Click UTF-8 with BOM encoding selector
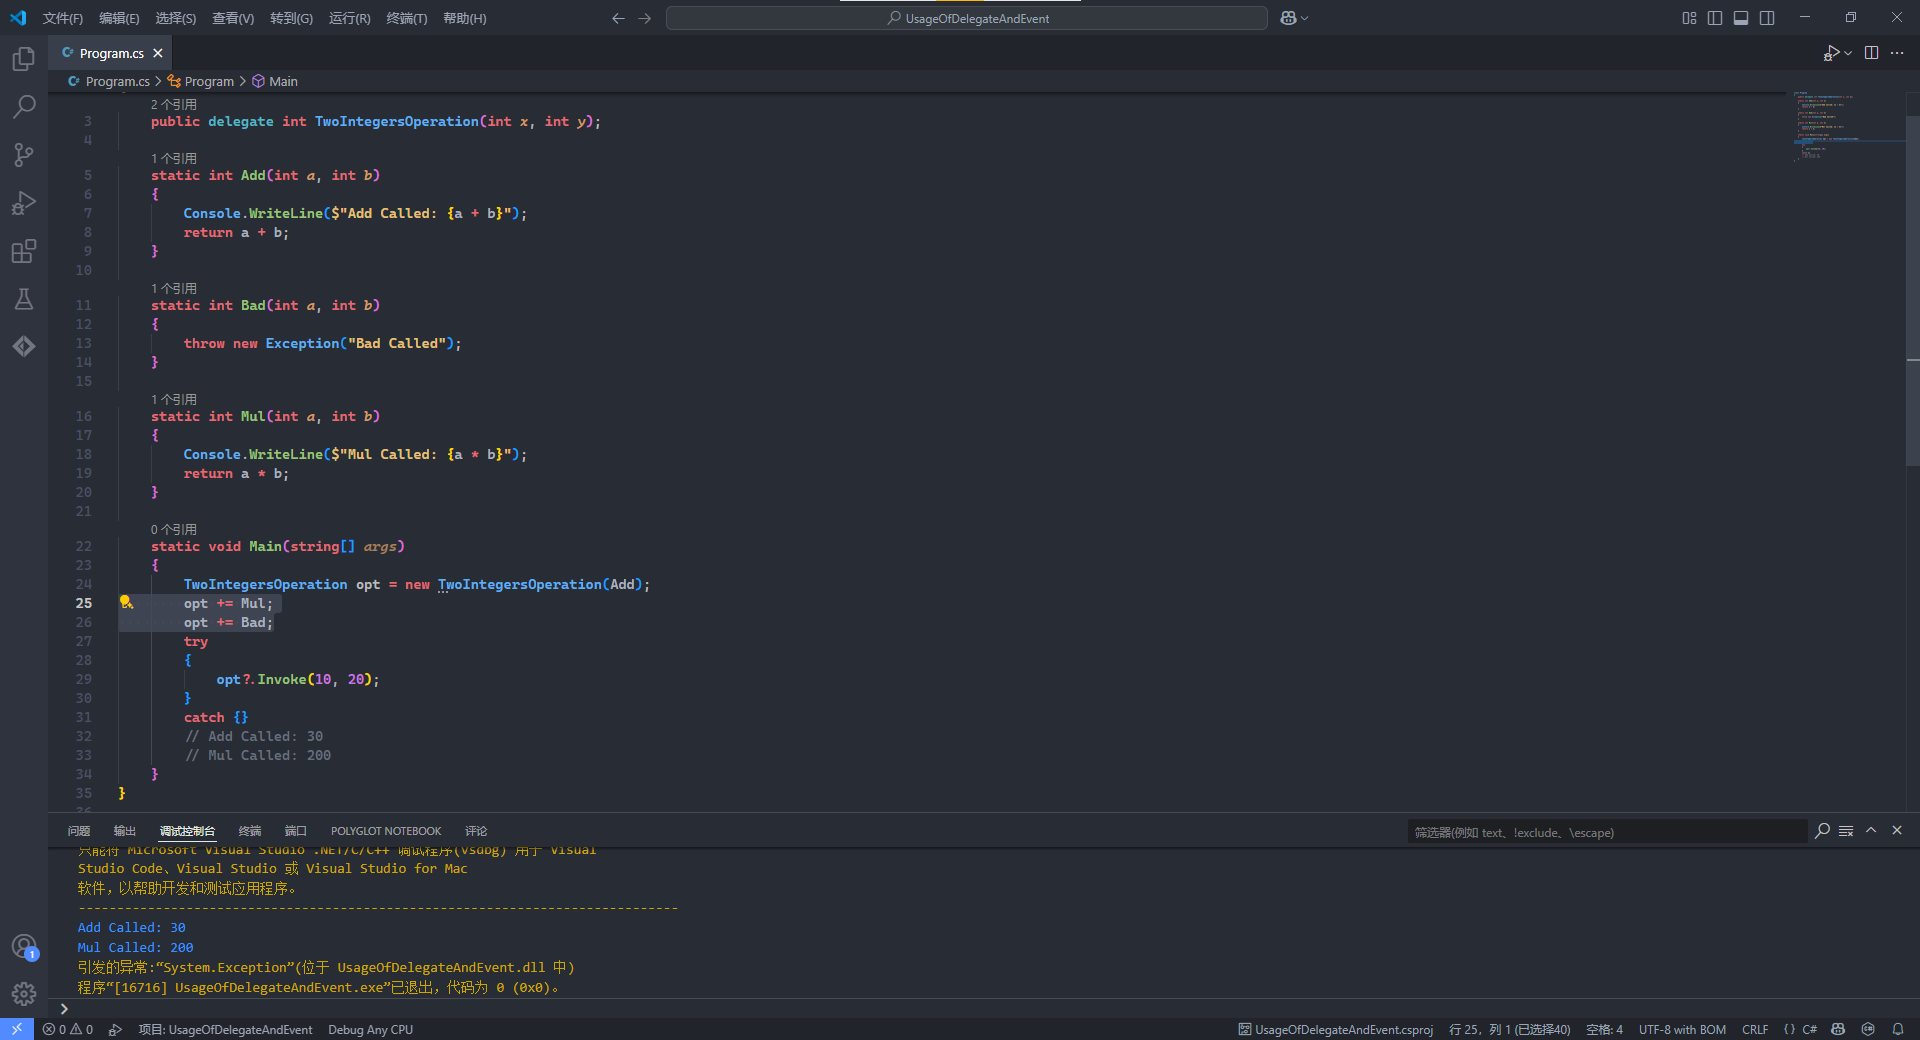Image resolution: width=1920 pixels, height=1040 pixels. coord(1681,1029)
